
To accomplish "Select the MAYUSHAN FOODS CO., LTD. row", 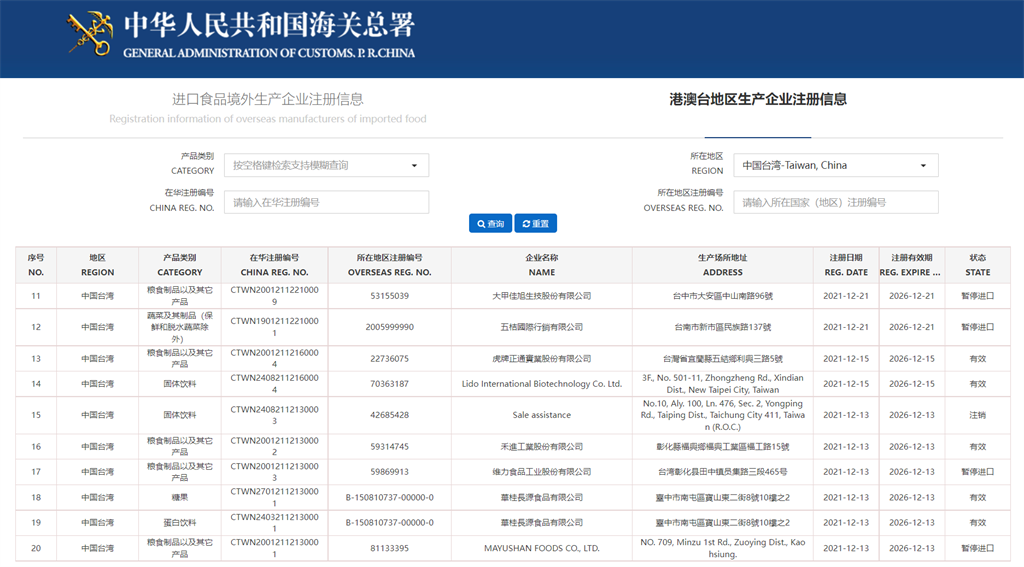I will (541, 548).
